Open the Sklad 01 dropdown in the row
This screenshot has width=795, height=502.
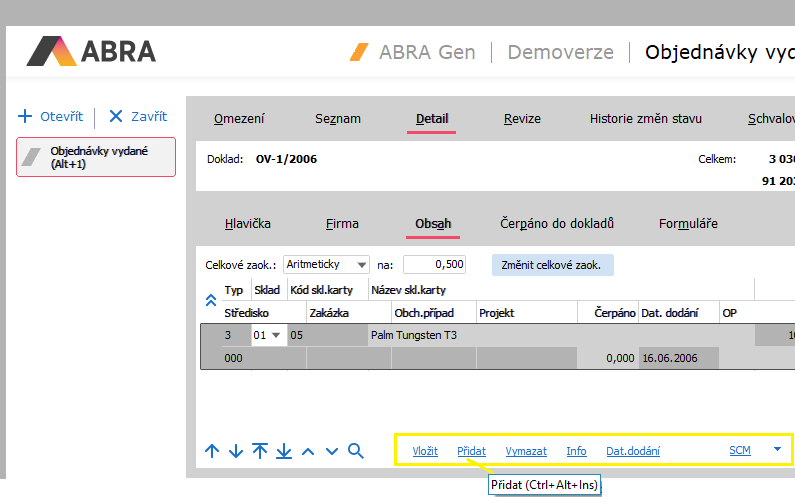tap(268, 335)
